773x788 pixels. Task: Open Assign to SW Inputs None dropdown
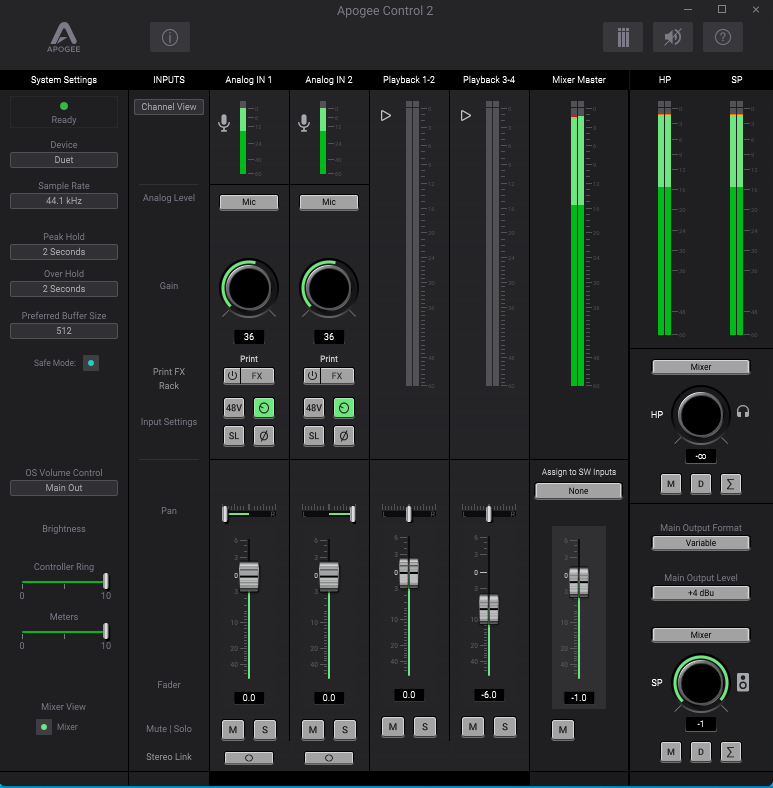[578, 491]
